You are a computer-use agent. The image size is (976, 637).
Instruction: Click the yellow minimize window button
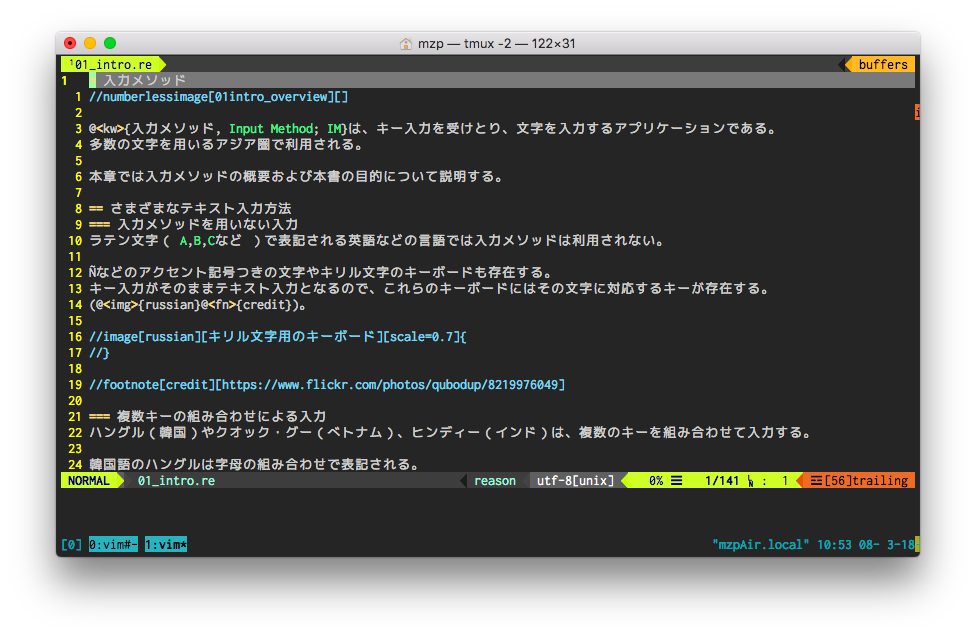pyautogui.click(x=90, y=43)
